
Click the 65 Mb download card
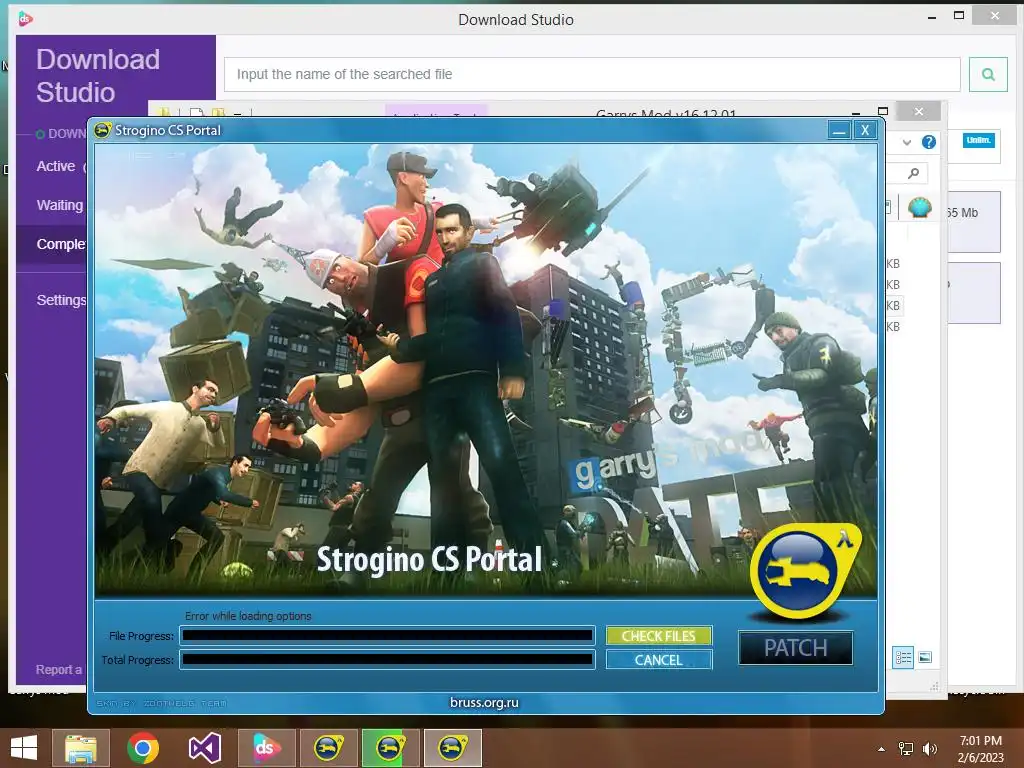click(x=972, y=221)
